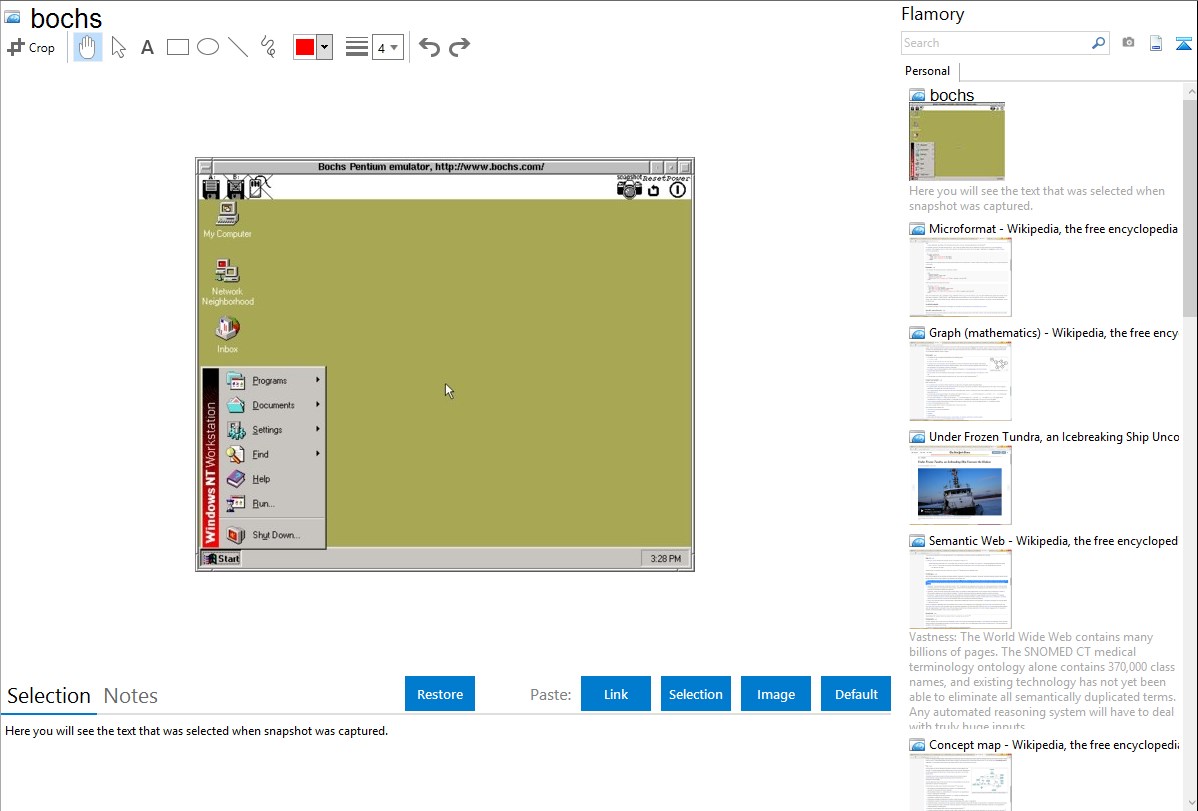
Task: Select the Crop tool
Action: pyautogui.click(x=31, y=47)
